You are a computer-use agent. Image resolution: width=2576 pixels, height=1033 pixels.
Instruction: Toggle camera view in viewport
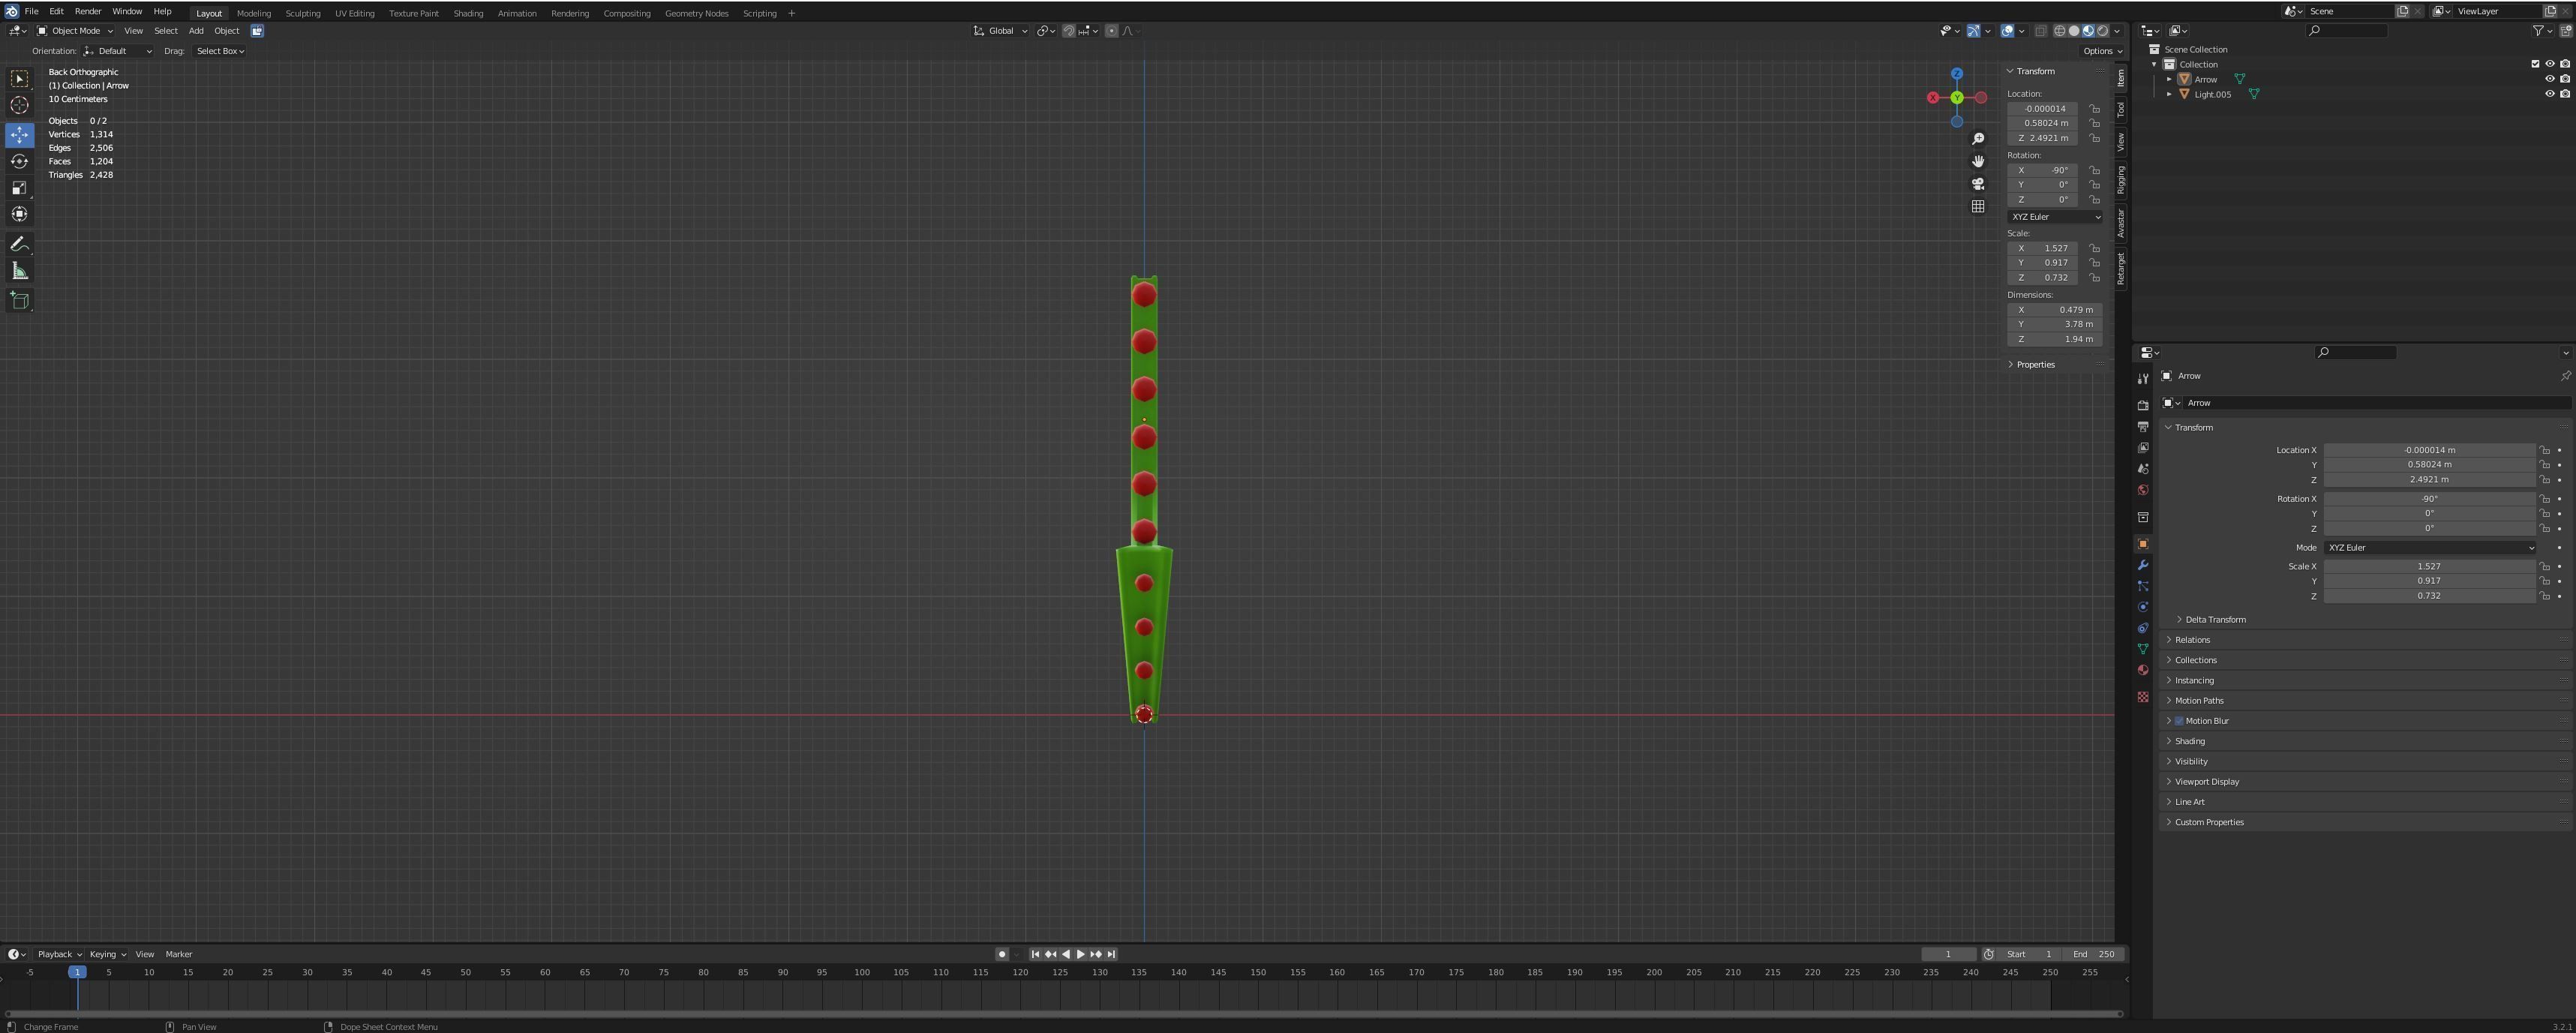[1977, 184]
